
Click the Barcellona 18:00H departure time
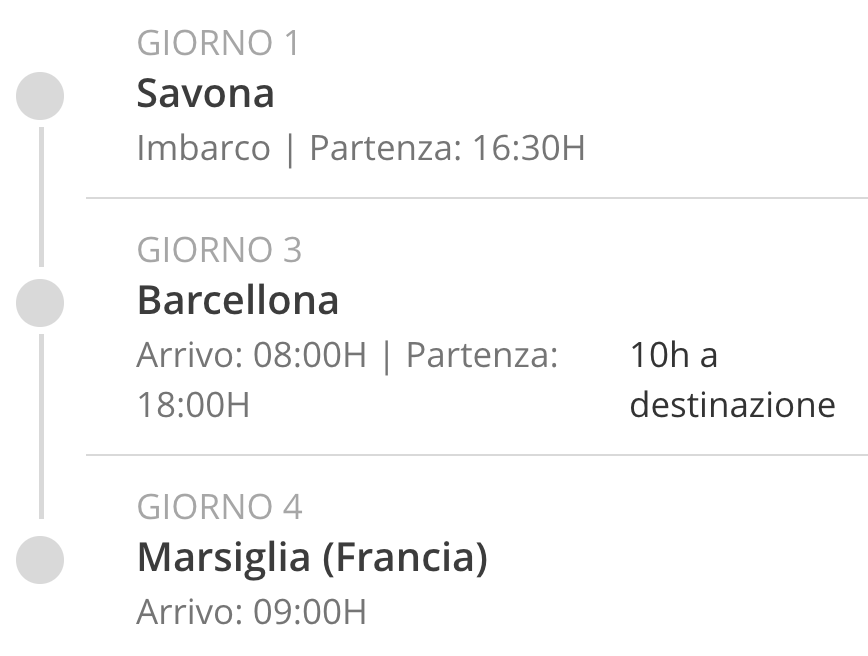193,405
